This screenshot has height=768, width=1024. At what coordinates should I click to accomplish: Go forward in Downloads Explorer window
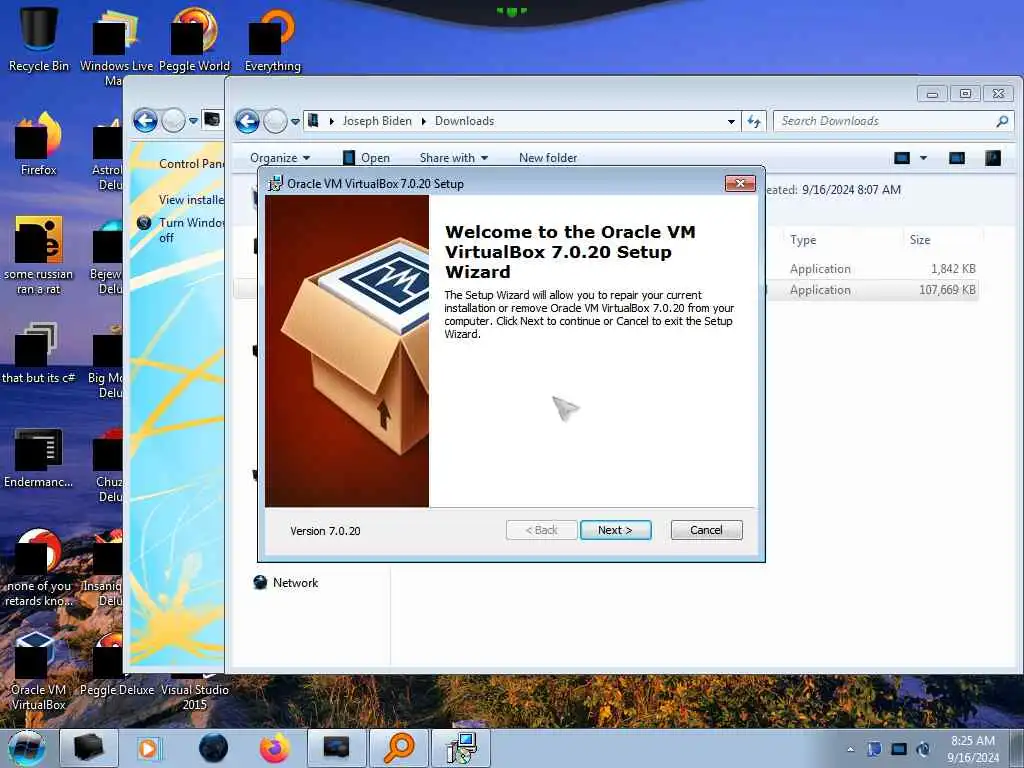coord(275,121)
